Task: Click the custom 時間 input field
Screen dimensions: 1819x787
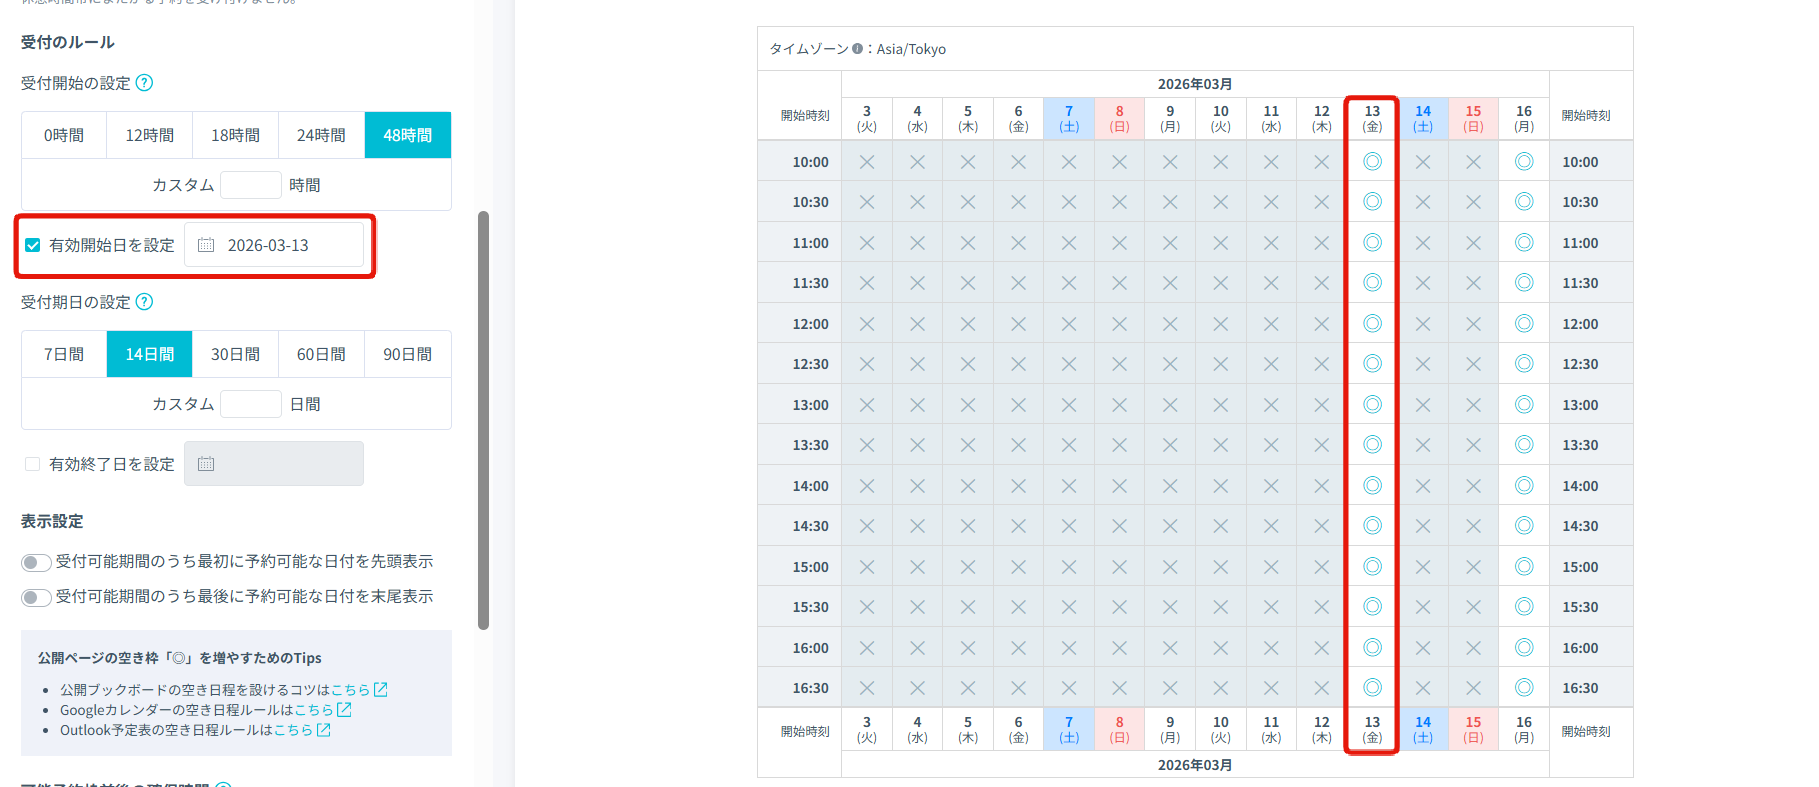Action: pyautogui.click(x=251, y=185)
